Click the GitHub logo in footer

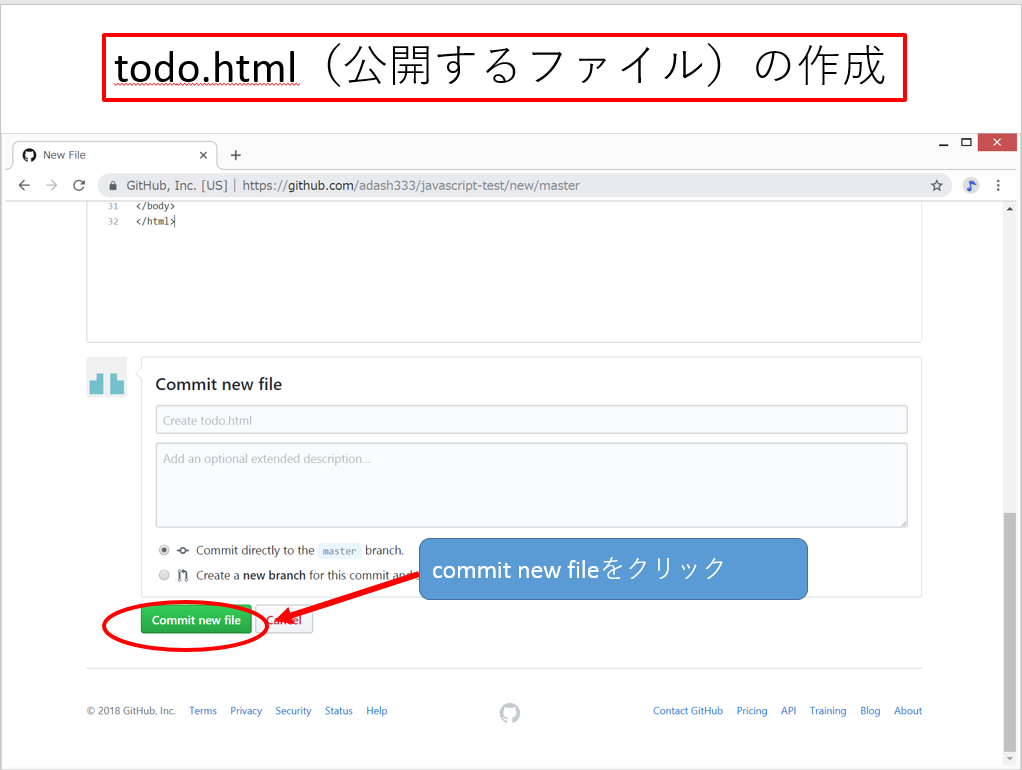[x=510, y=712]
